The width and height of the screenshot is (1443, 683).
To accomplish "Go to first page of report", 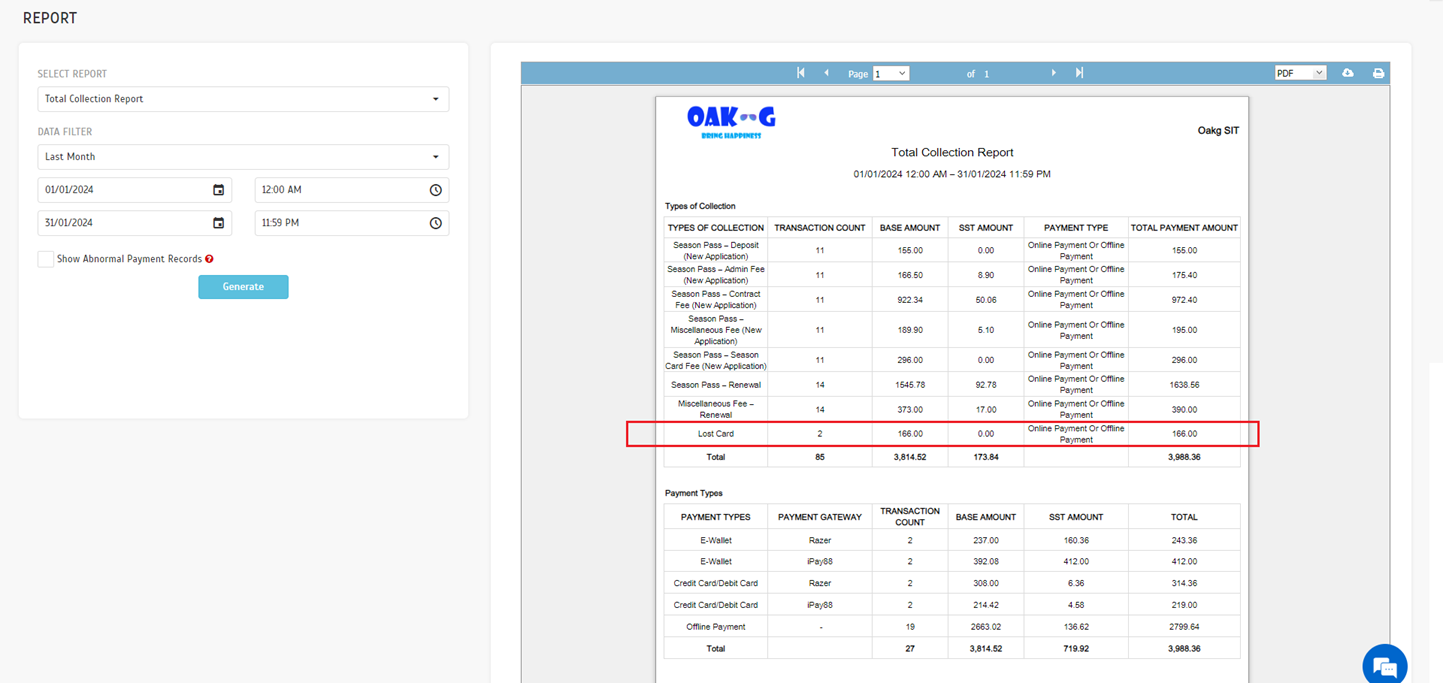I will [x=800, y=73].
